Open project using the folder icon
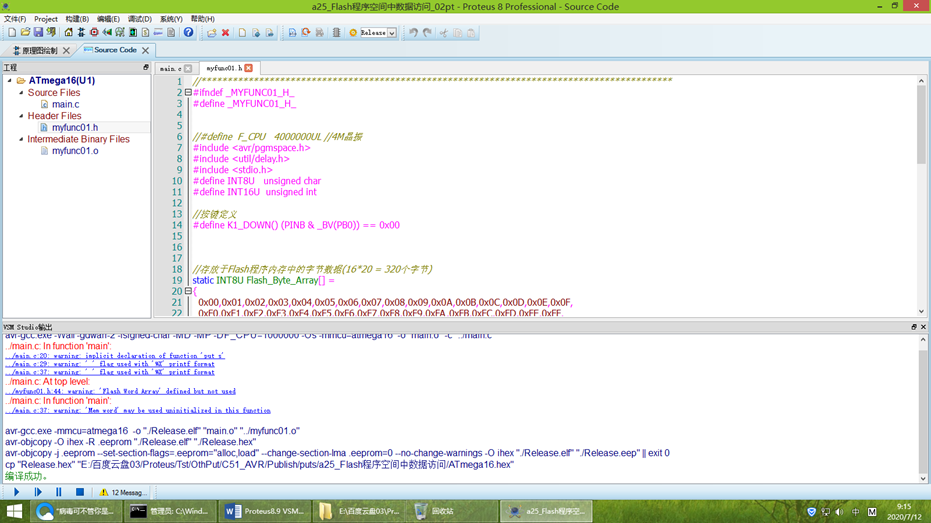The image size is (931, 523). (25, 33)
